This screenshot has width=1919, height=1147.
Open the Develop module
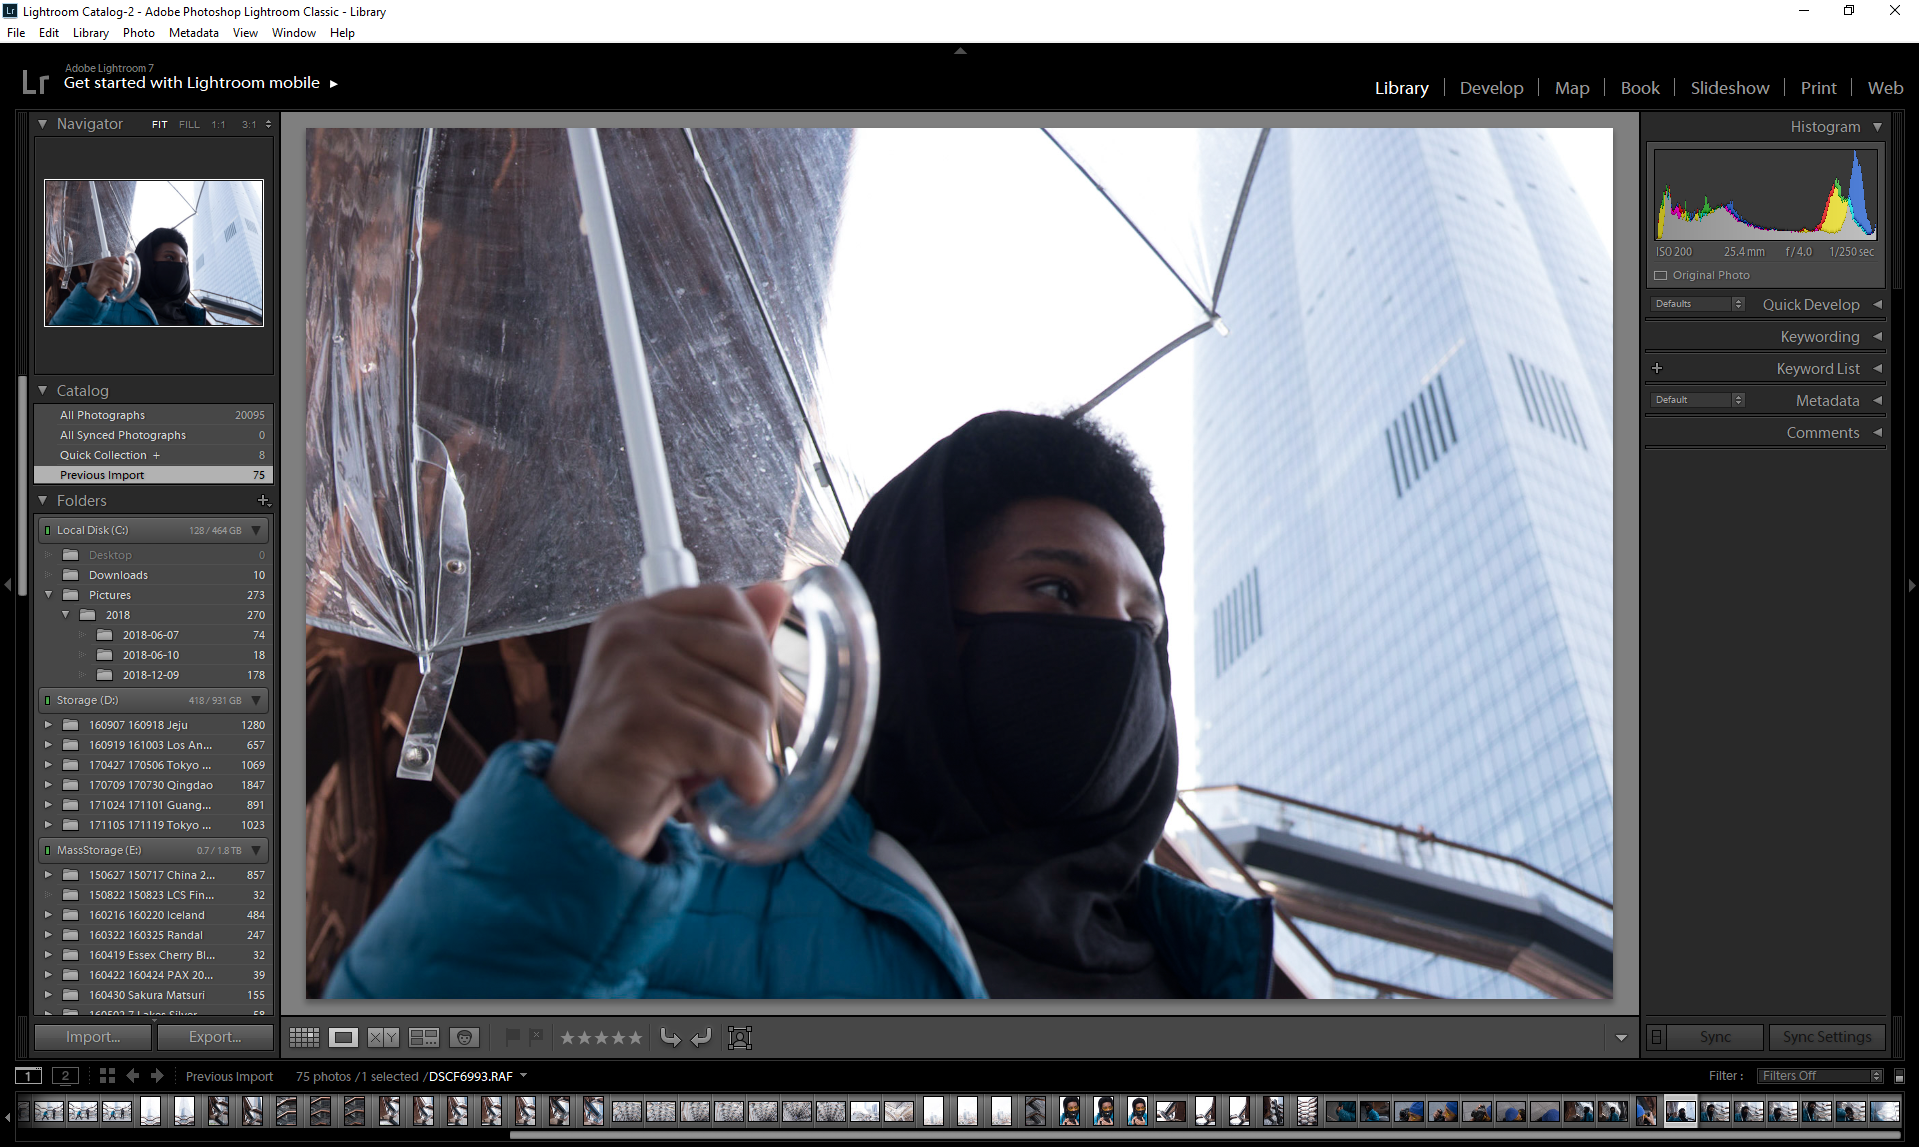coord(1491,88)
